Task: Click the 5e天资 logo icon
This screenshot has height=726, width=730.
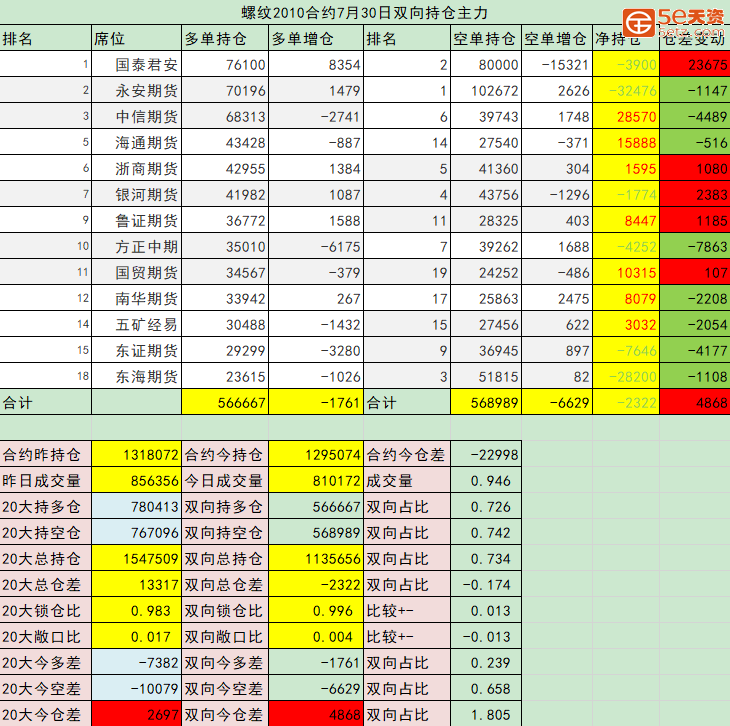Action: pos(637,21)
